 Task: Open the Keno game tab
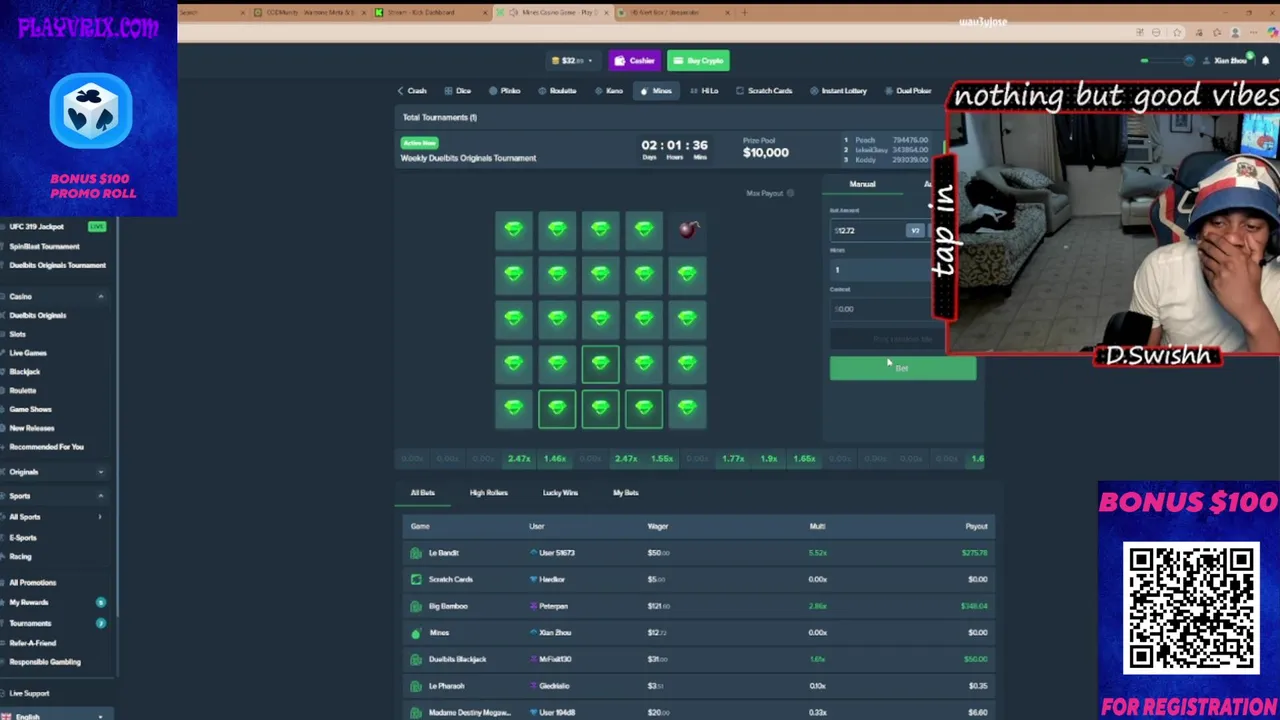[608, 91]
